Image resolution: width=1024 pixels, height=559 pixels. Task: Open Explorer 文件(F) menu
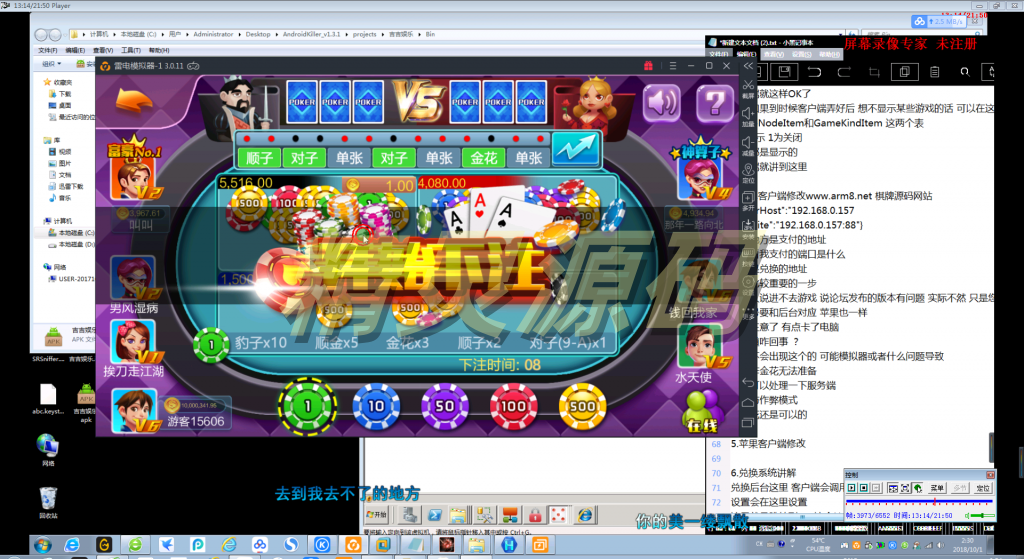click(47, 50)
